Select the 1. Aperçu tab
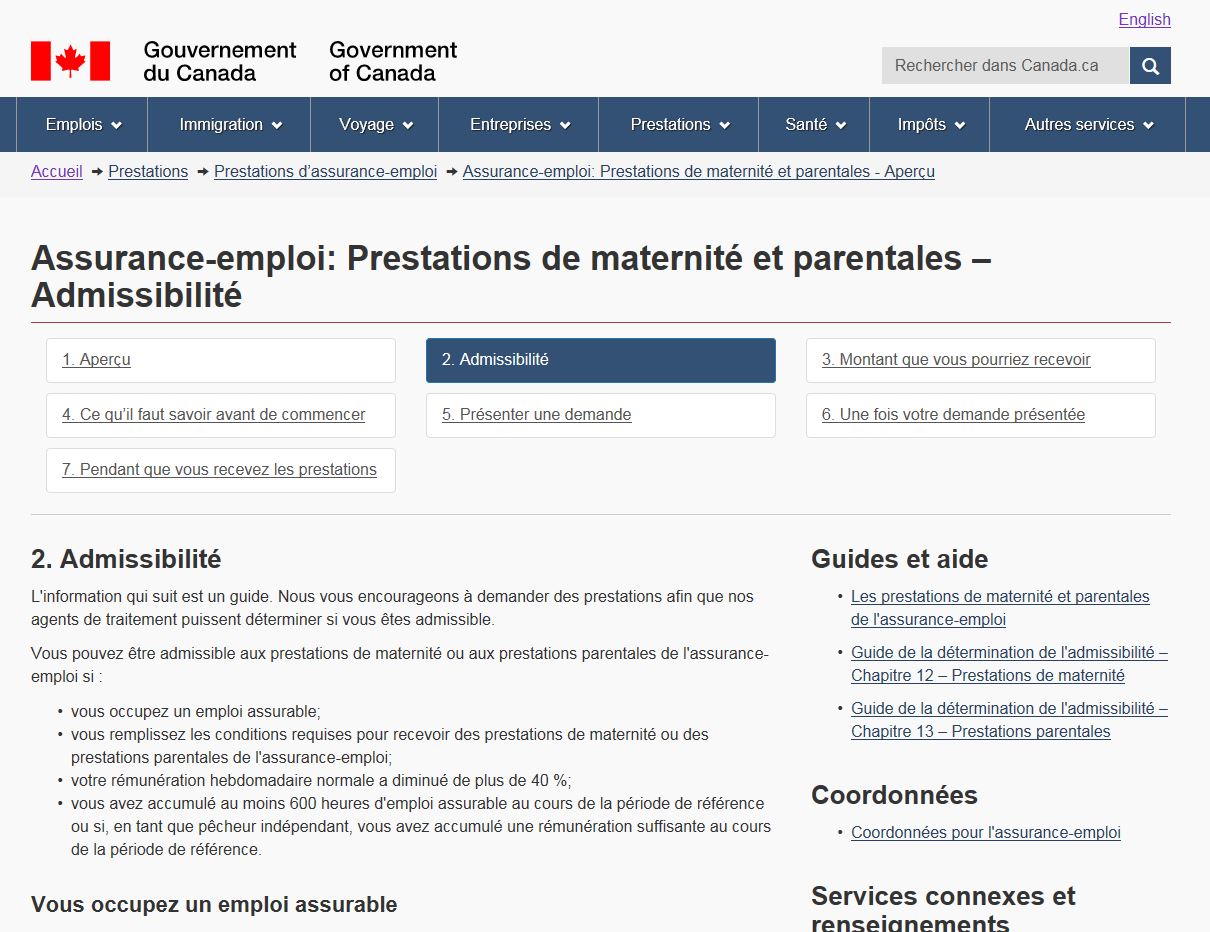 click(x=221, y=360)
